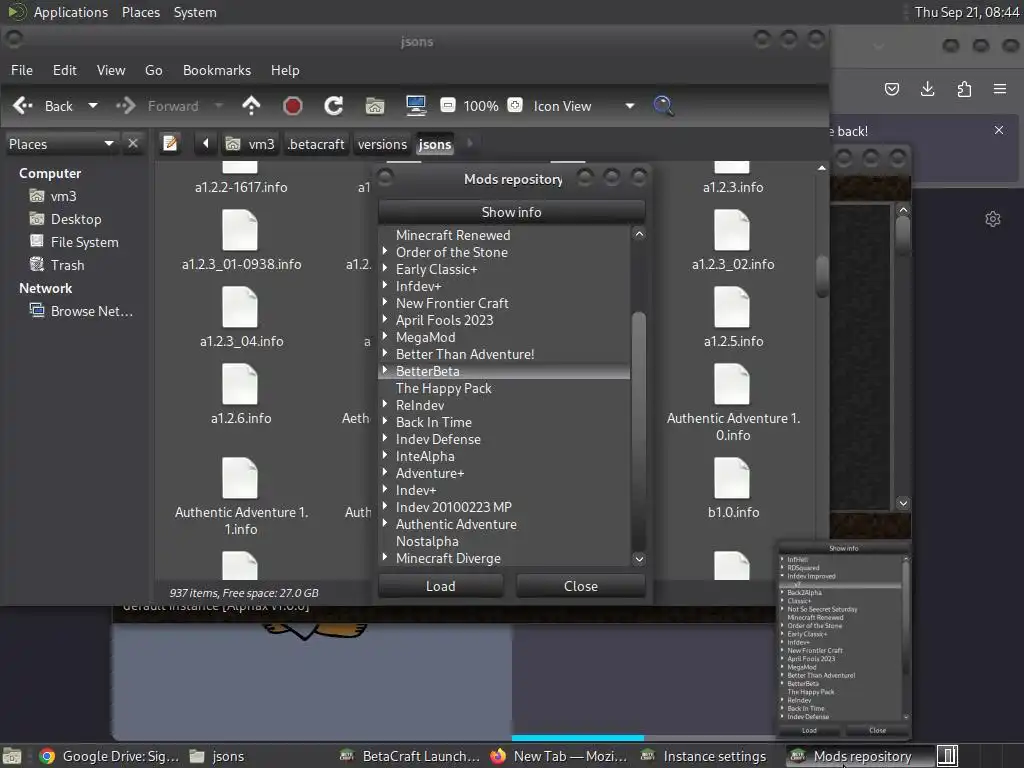Open the Help menu
The height and width of the screenshot is (768, 1024).
click(x=285, y=70)
